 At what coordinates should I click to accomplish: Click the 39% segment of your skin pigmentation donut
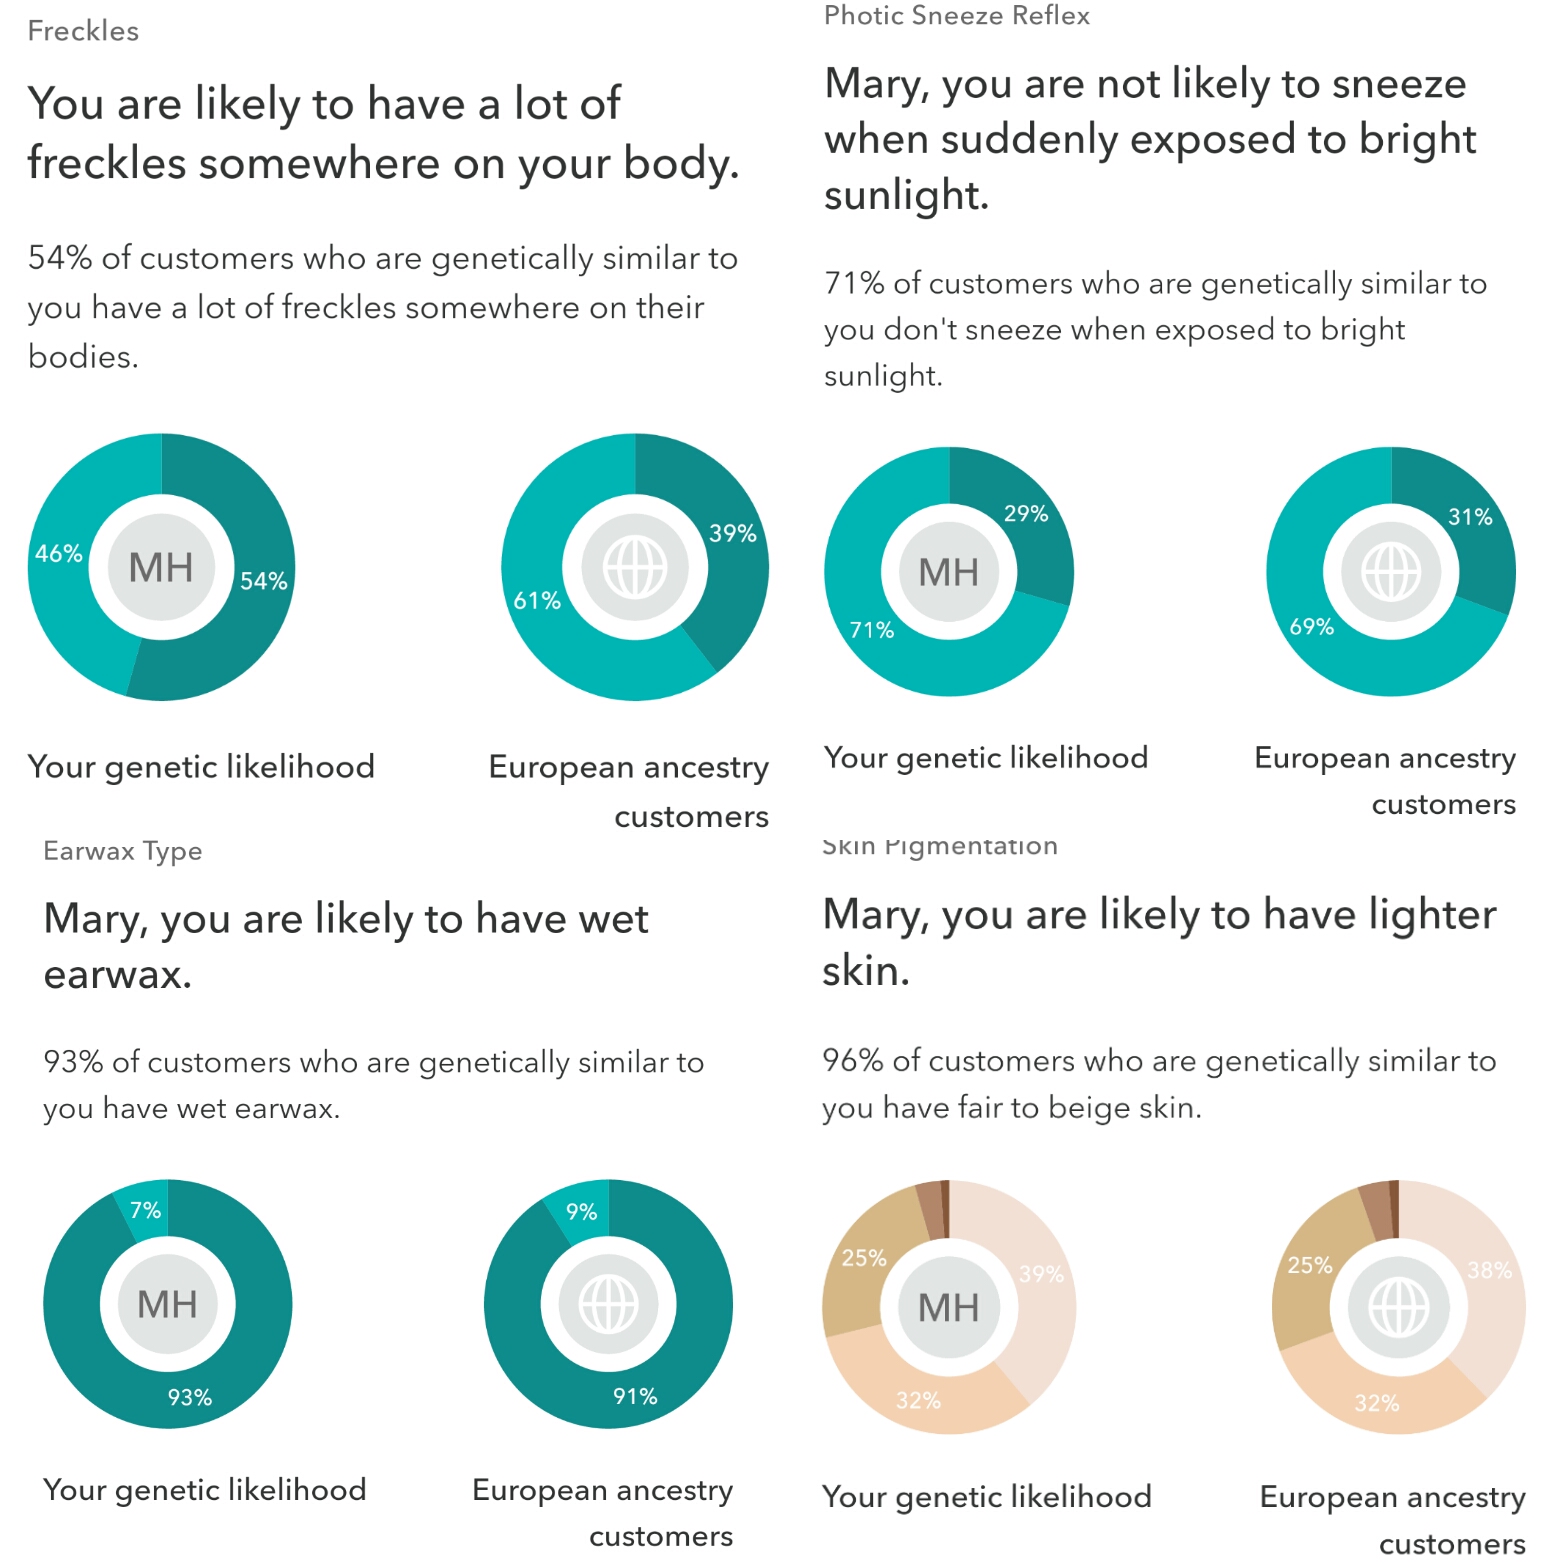point(1040,1275)
